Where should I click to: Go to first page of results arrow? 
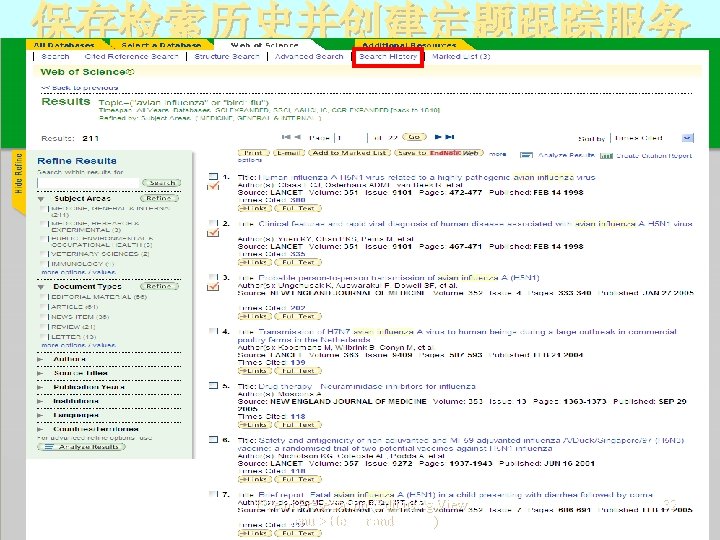tap(286, 137)
